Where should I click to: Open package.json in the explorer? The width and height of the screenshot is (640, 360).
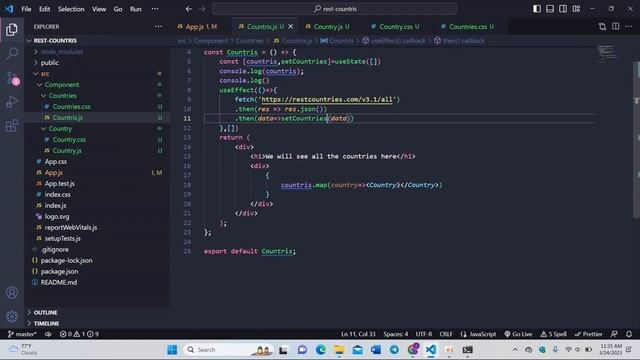coord(97,271)
